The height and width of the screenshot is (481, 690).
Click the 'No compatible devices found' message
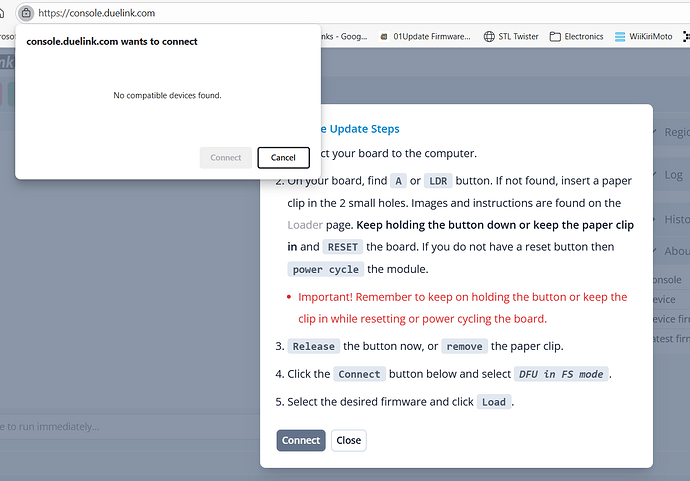[167, 96]
